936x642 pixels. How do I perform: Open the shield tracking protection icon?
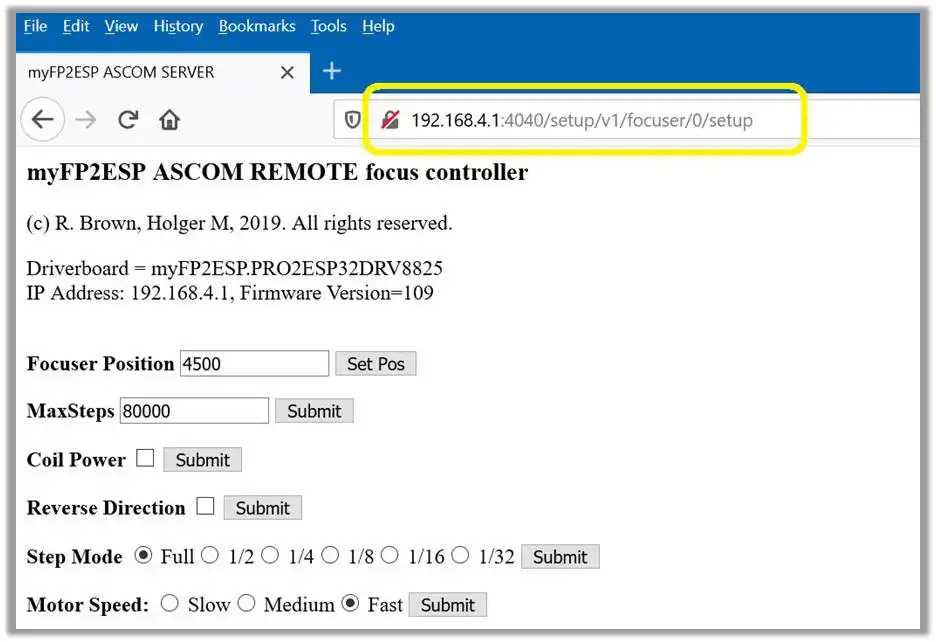pos(352,120)
